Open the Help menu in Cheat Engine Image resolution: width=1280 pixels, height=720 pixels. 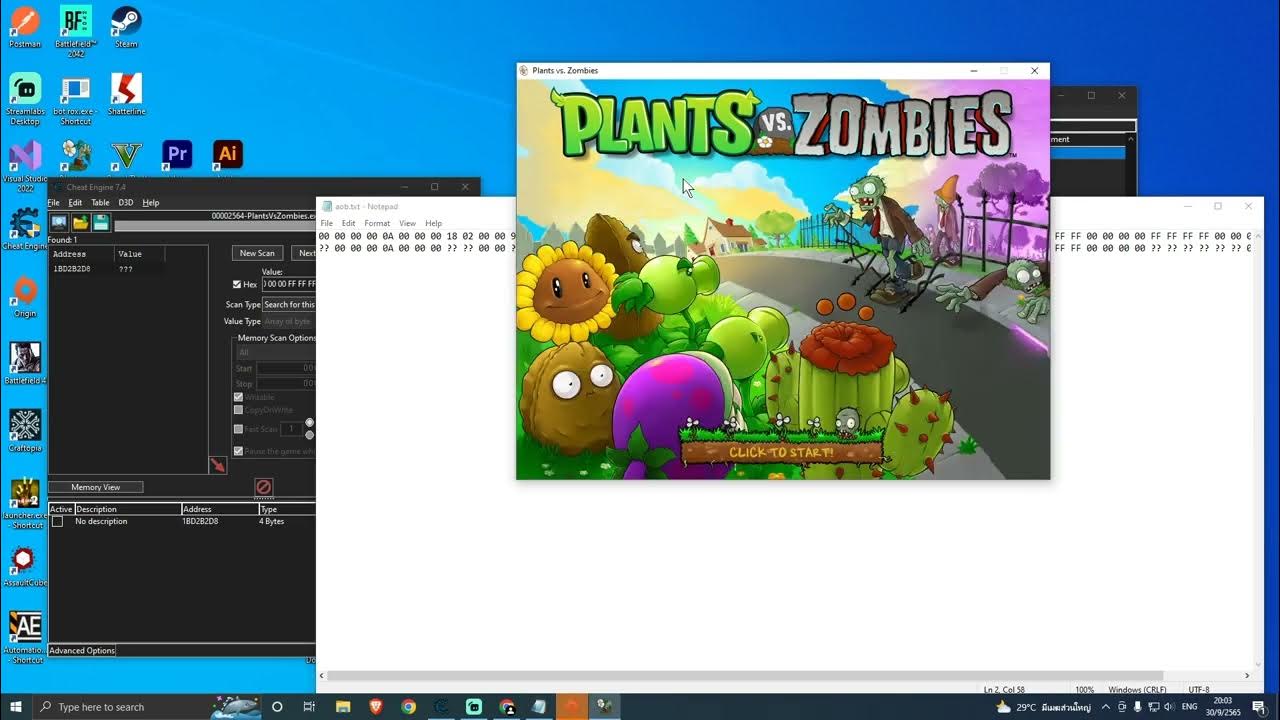coord(151,202)
